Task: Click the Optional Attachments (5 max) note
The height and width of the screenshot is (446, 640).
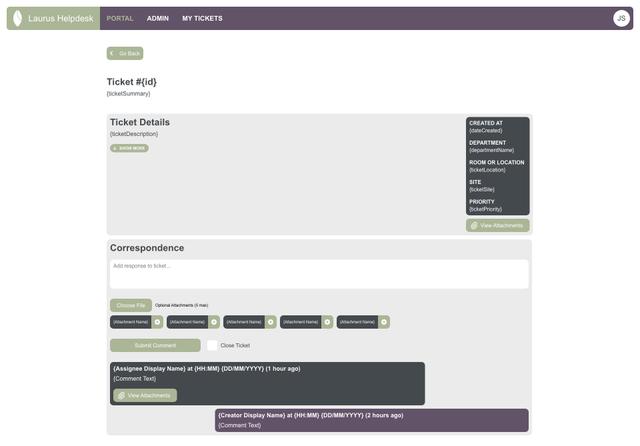Action: tap(182, 305)
